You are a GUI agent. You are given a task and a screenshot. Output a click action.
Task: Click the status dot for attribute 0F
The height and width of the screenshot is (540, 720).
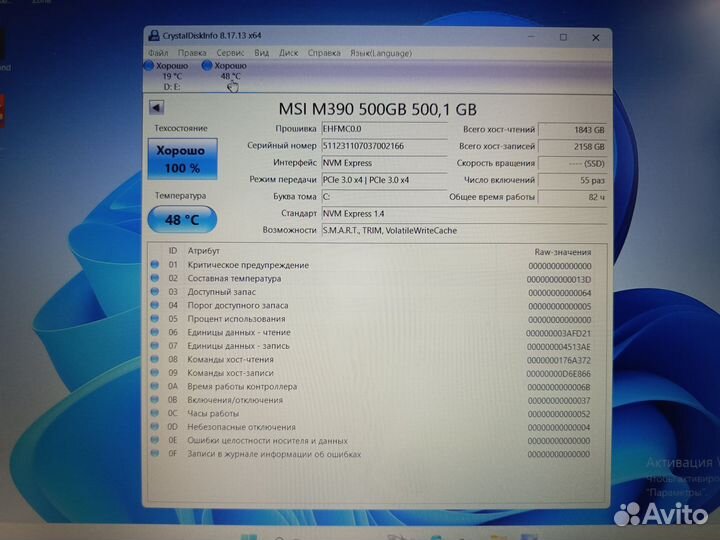(x=155, y=454)
